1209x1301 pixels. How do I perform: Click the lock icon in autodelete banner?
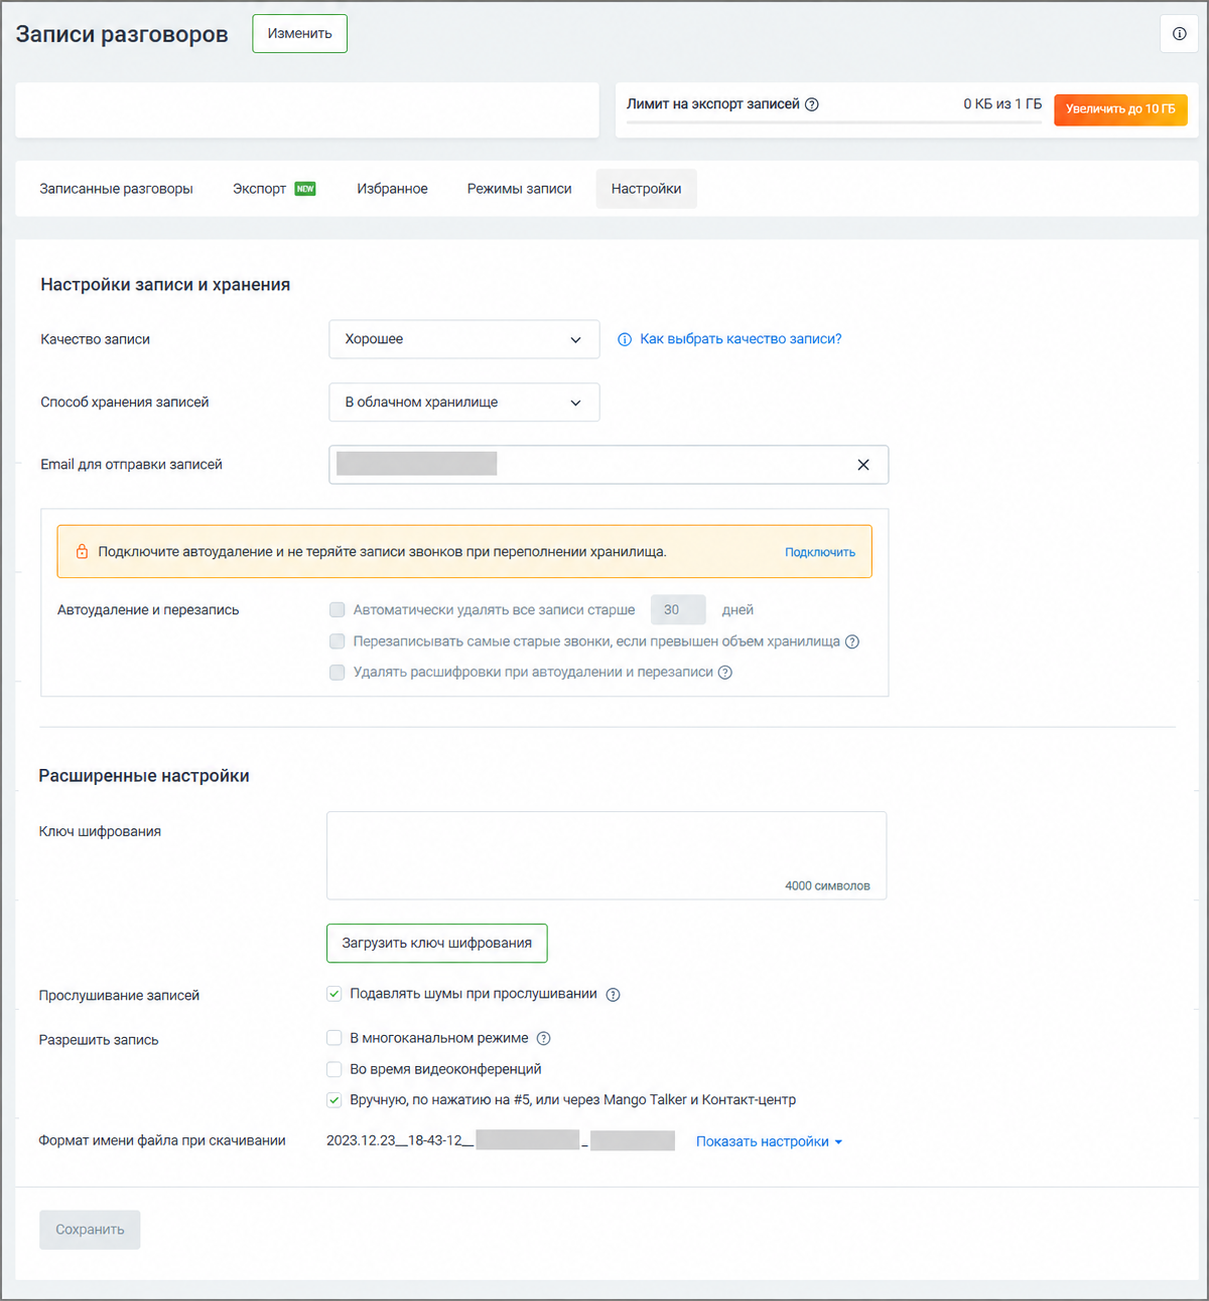pyautogui.click(x=82, y=552)
